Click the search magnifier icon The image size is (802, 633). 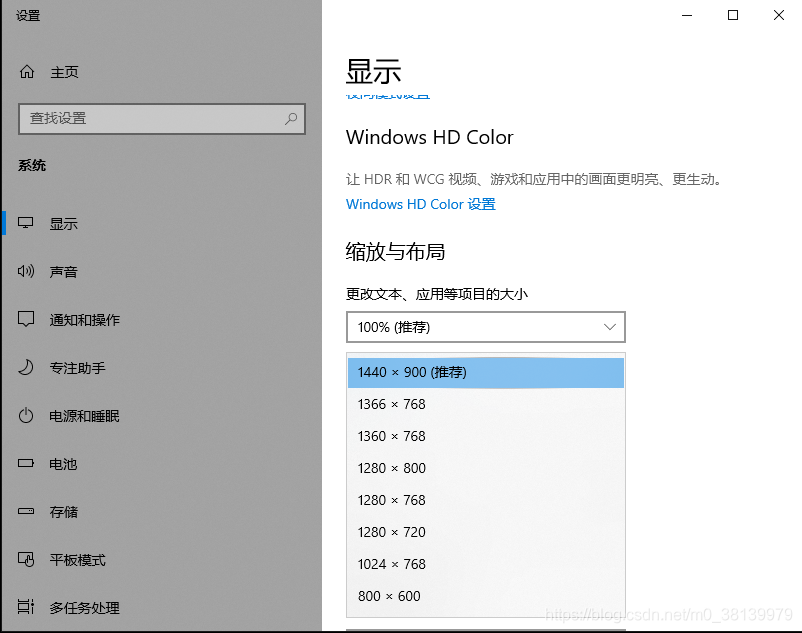(291, 119)
